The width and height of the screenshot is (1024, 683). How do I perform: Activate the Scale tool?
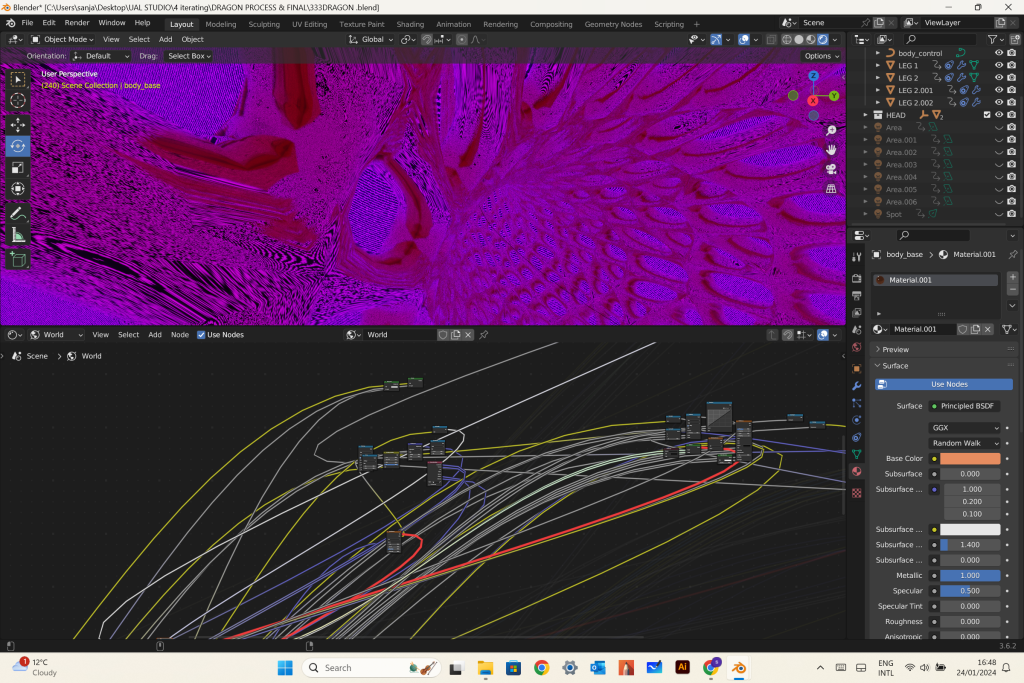pos(18,168)
